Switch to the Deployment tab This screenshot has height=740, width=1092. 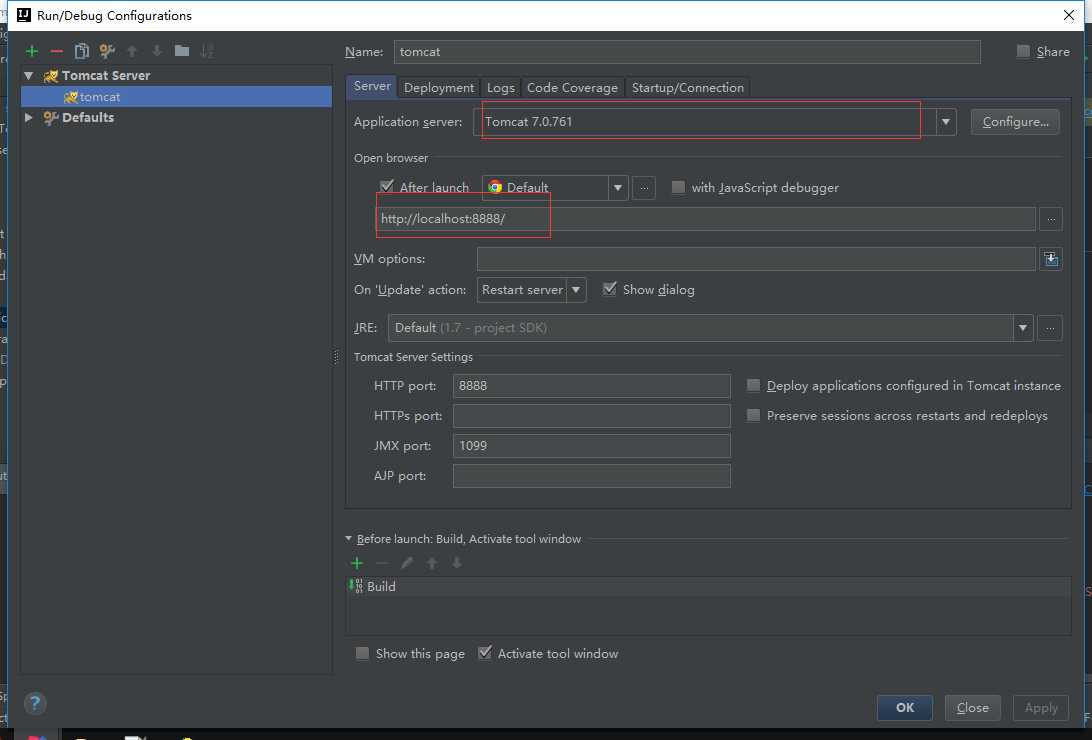439,88
